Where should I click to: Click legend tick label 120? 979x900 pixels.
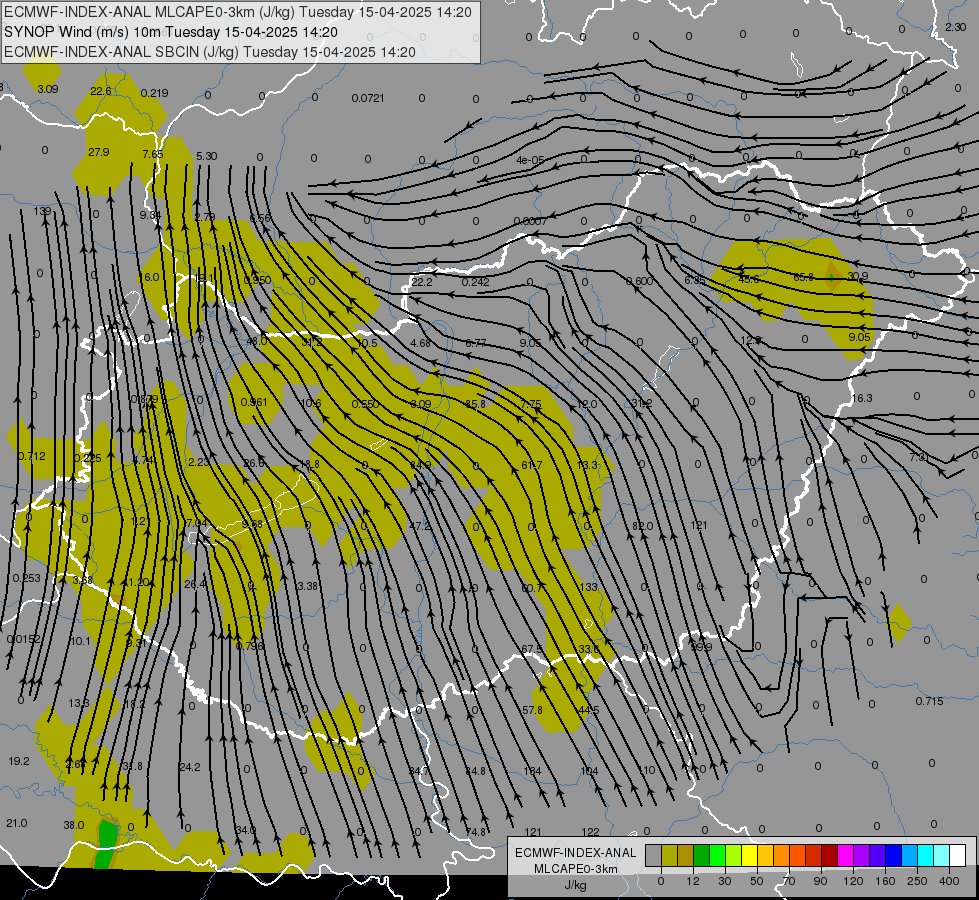pos(853,881)
